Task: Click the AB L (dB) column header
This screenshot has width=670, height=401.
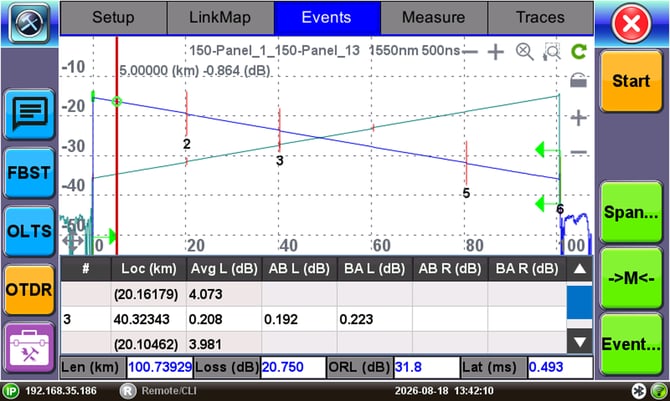Action: coord(299,269)
